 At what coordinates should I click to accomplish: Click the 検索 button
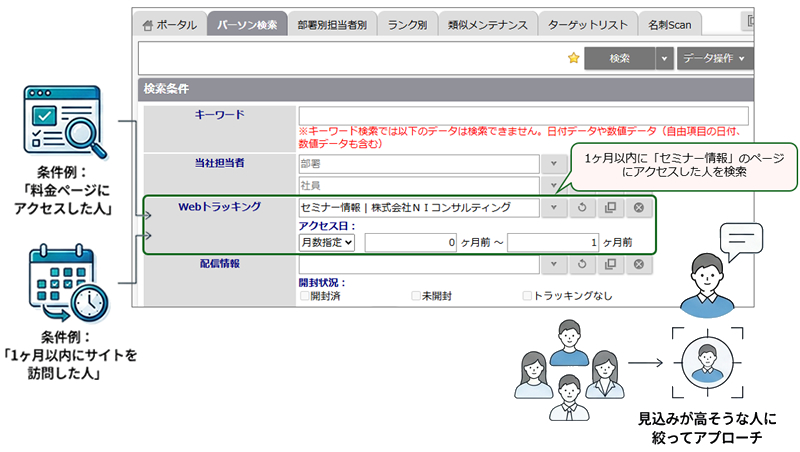point(619,58)
